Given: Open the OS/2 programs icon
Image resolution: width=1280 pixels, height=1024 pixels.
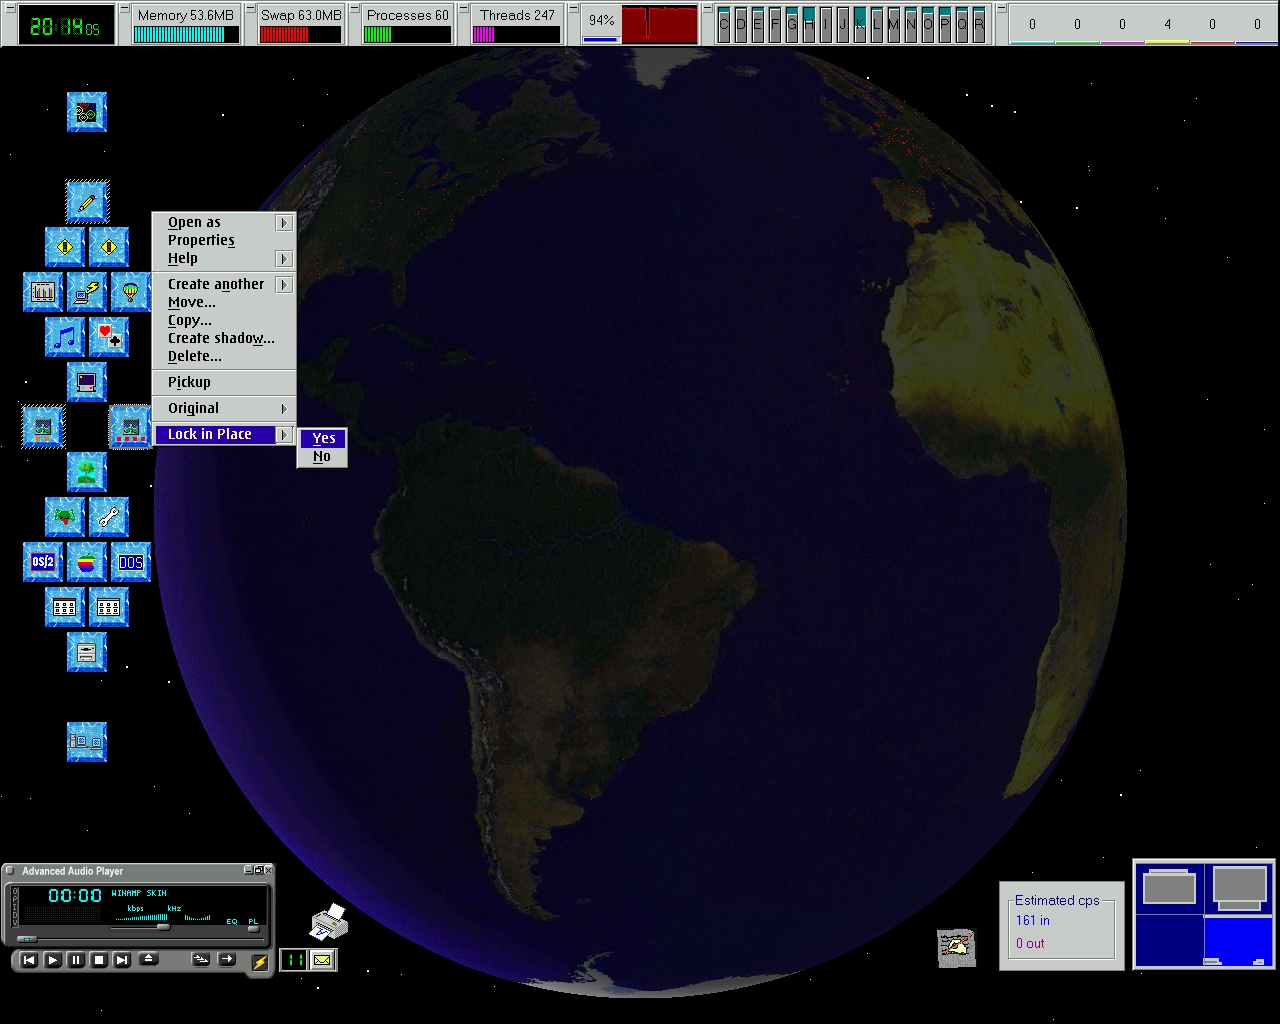Looking at the screenshot, I should pyautogui.click(x=43, y=562).
